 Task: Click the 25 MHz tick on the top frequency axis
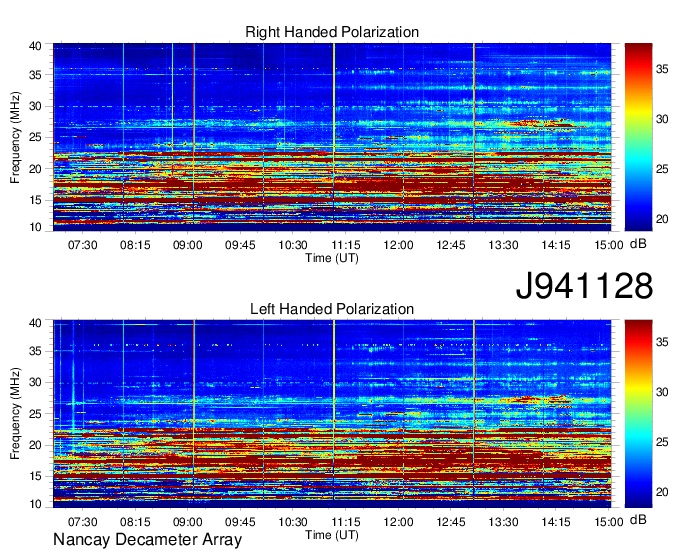coord(35,137)
